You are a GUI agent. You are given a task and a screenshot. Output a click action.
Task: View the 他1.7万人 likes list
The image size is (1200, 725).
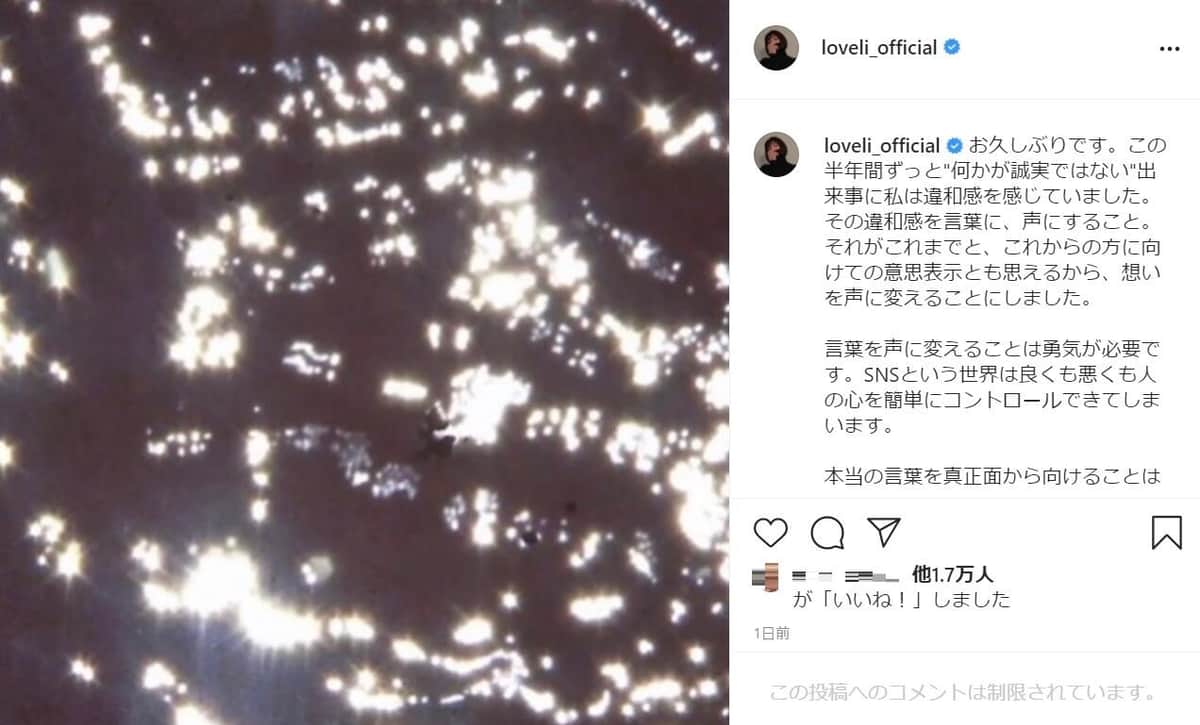953,574
